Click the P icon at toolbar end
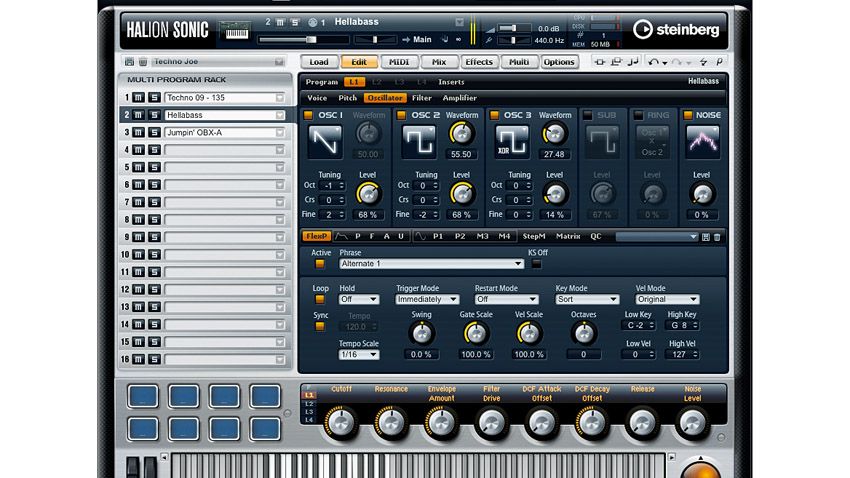The image size is (850, 478). pos(719,62)
